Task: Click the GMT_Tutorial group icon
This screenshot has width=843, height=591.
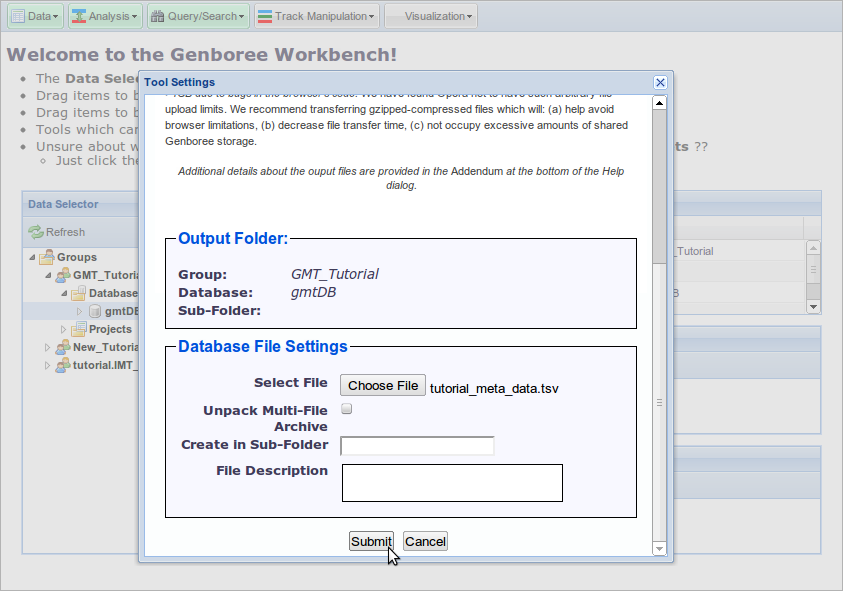Action: click(x=63, y=275)
